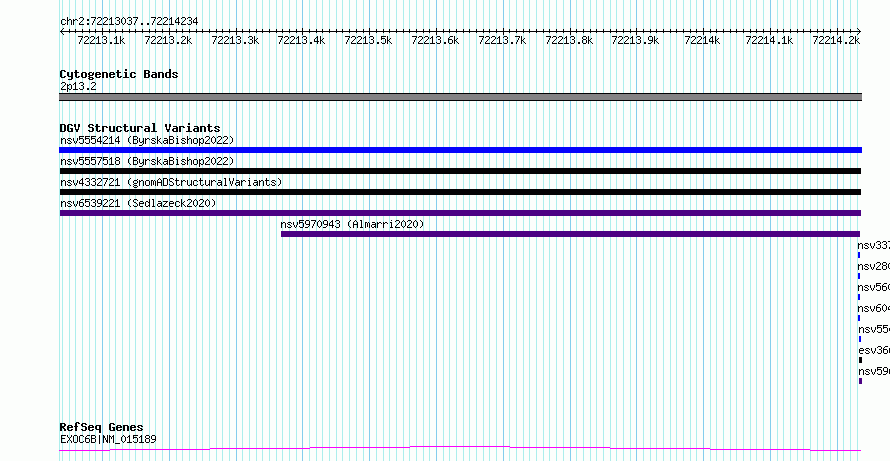Click the nsv6539221 (Sedlazeck2020) label
The image size is (890, 461).
[x=138, y=203]
